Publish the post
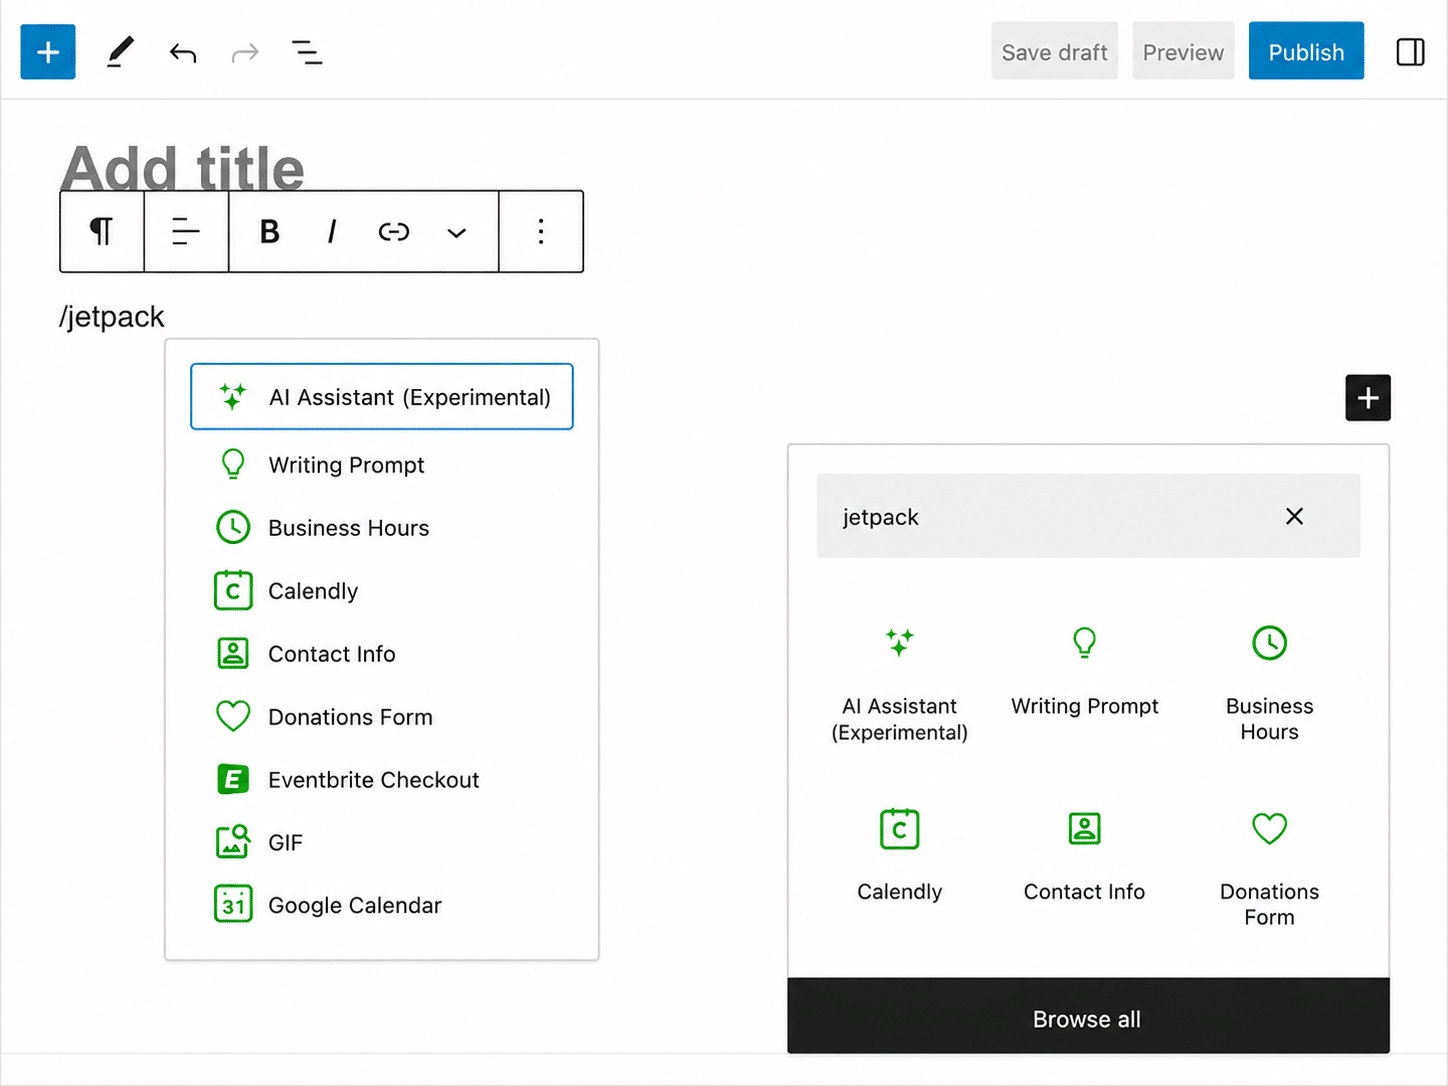Viewport: 1448px width, 1086px height. tap(1306, 52)
